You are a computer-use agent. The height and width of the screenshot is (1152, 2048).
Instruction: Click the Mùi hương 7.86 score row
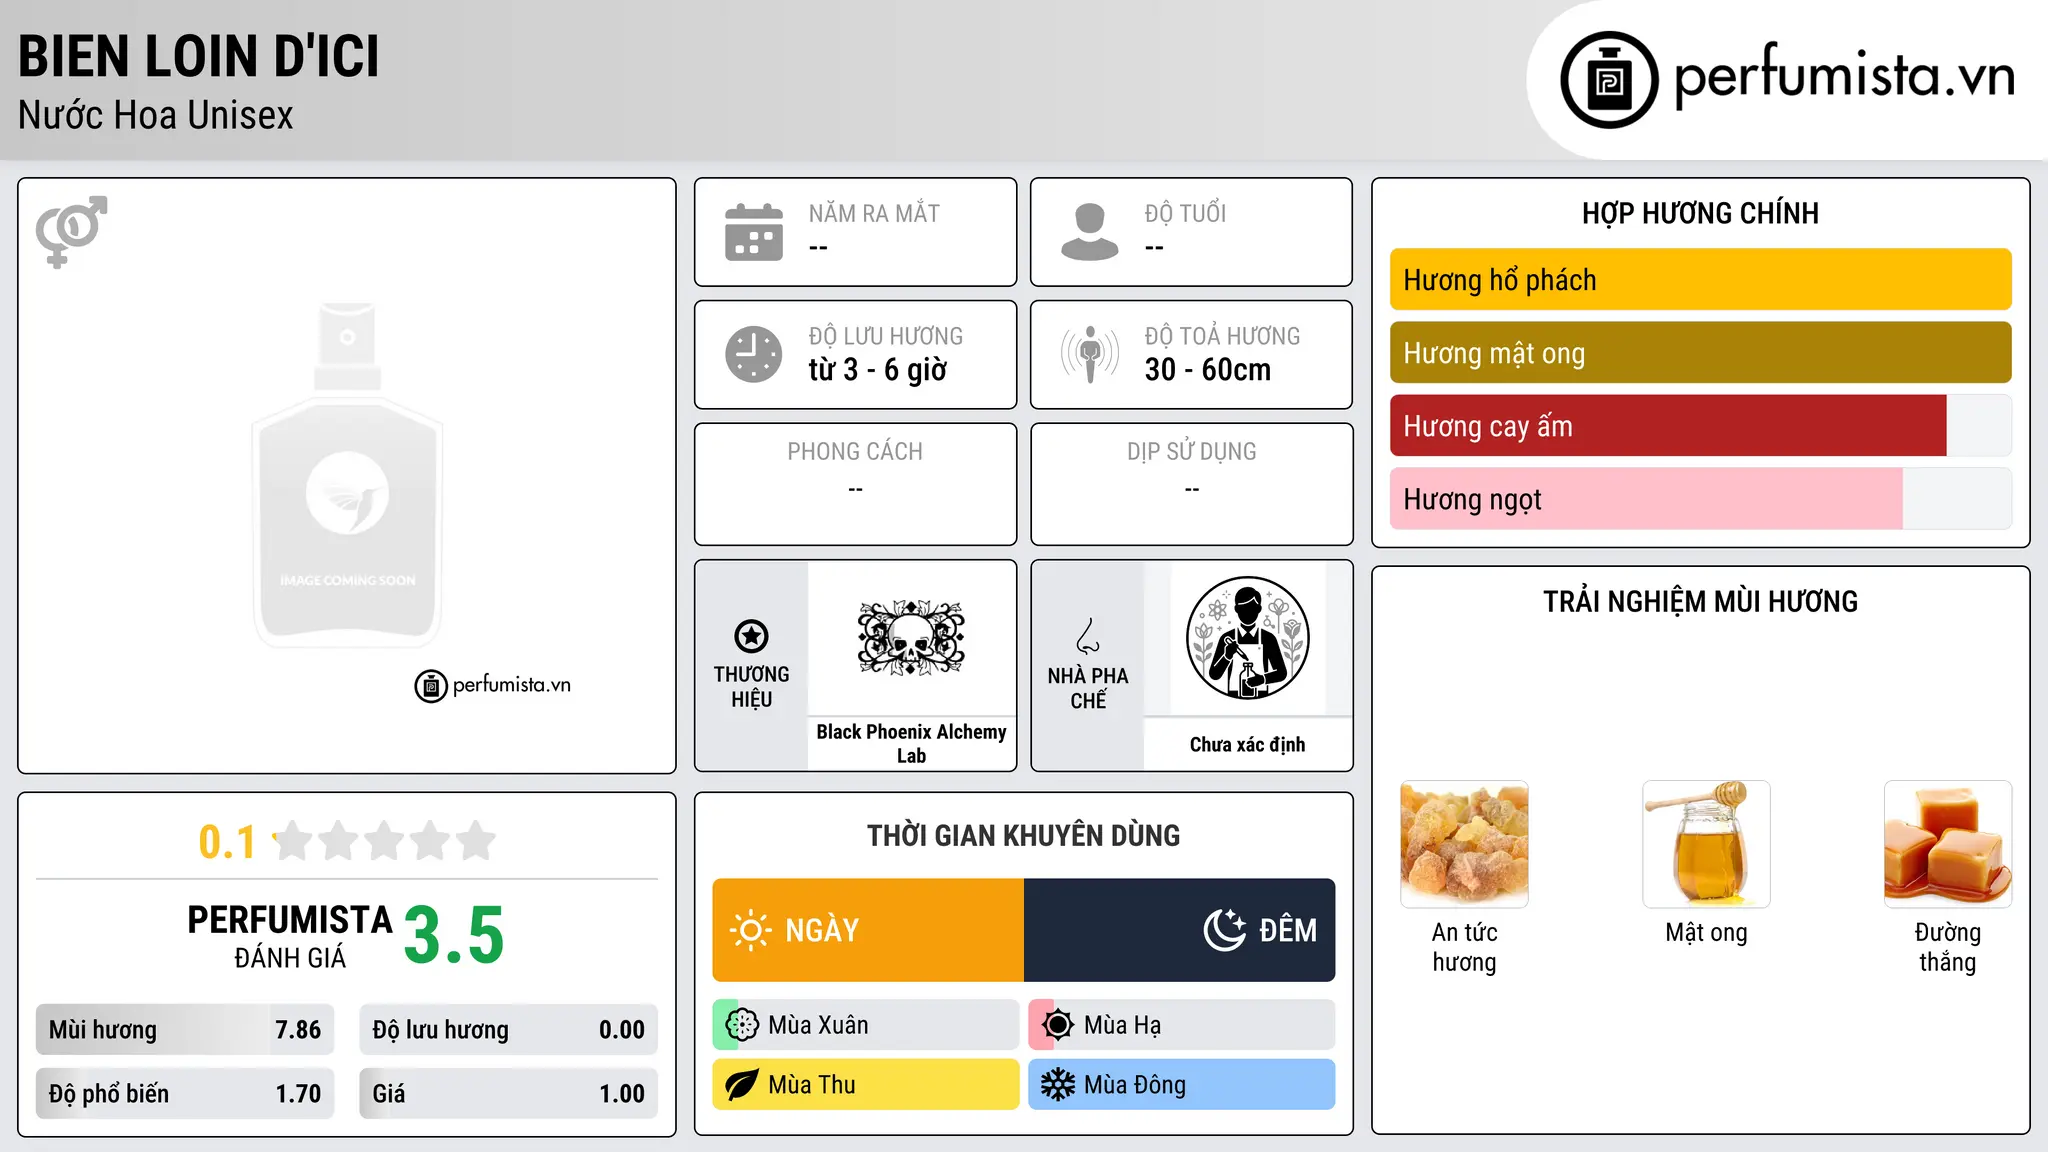pos(185,1030)
